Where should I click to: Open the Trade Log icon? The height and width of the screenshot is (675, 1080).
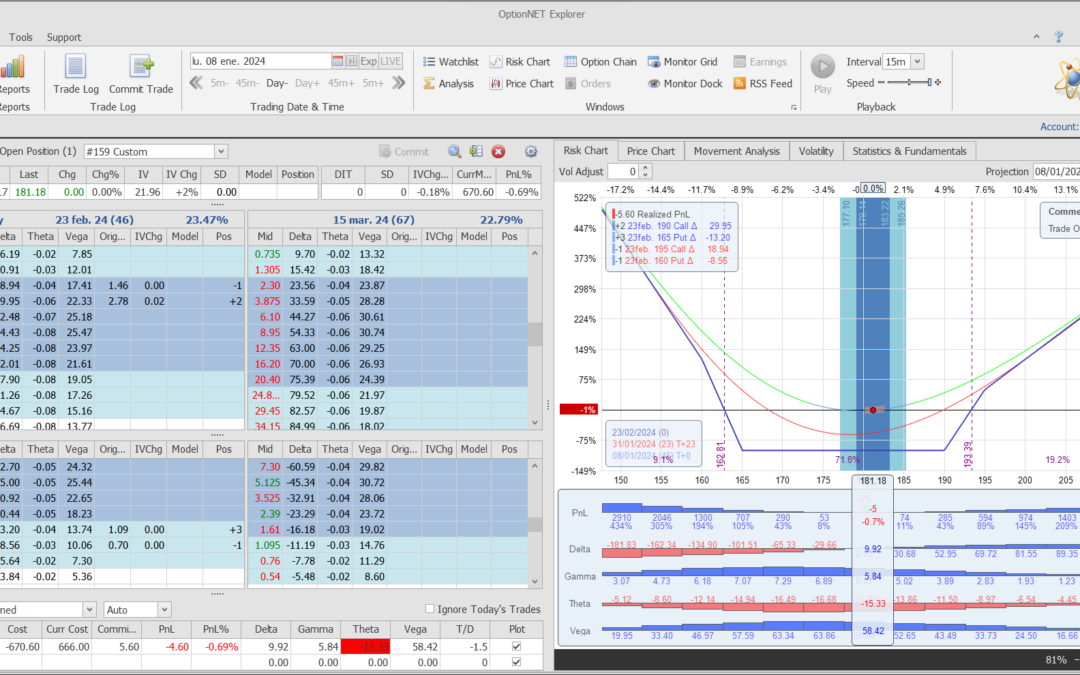pyautogui.click(x=75, y=67)
